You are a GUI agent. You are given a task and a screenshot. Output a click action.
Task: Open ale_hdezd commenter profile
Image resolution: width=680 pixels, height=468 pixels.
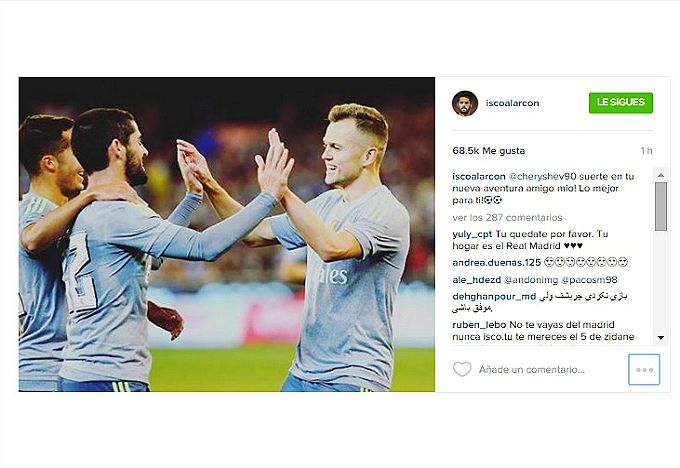477,280
